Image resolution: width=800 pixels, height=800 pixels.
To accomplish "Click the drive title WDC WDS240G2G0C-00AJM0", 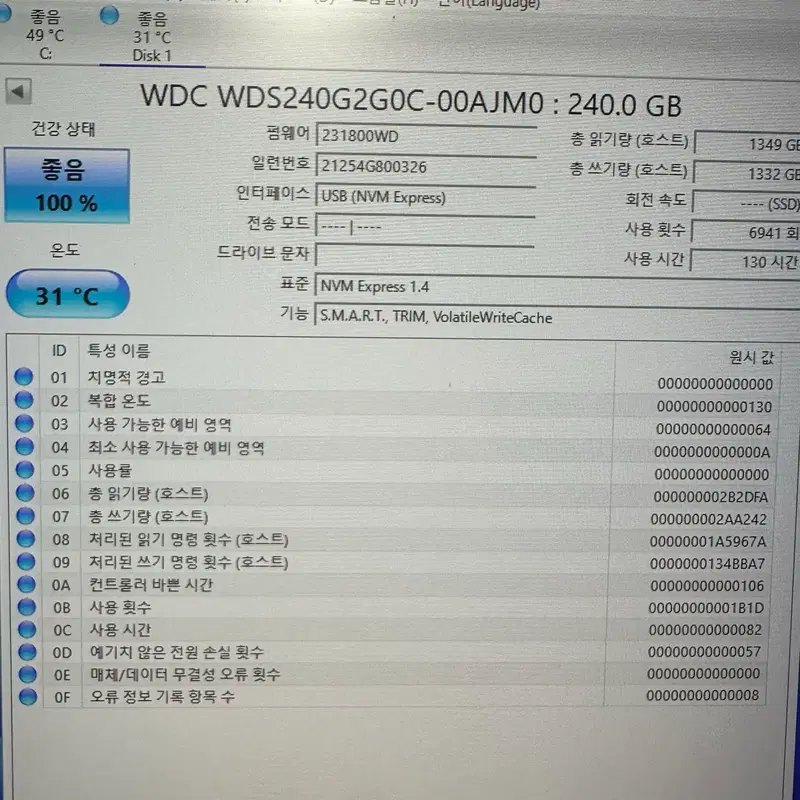I will click(342, 97).
